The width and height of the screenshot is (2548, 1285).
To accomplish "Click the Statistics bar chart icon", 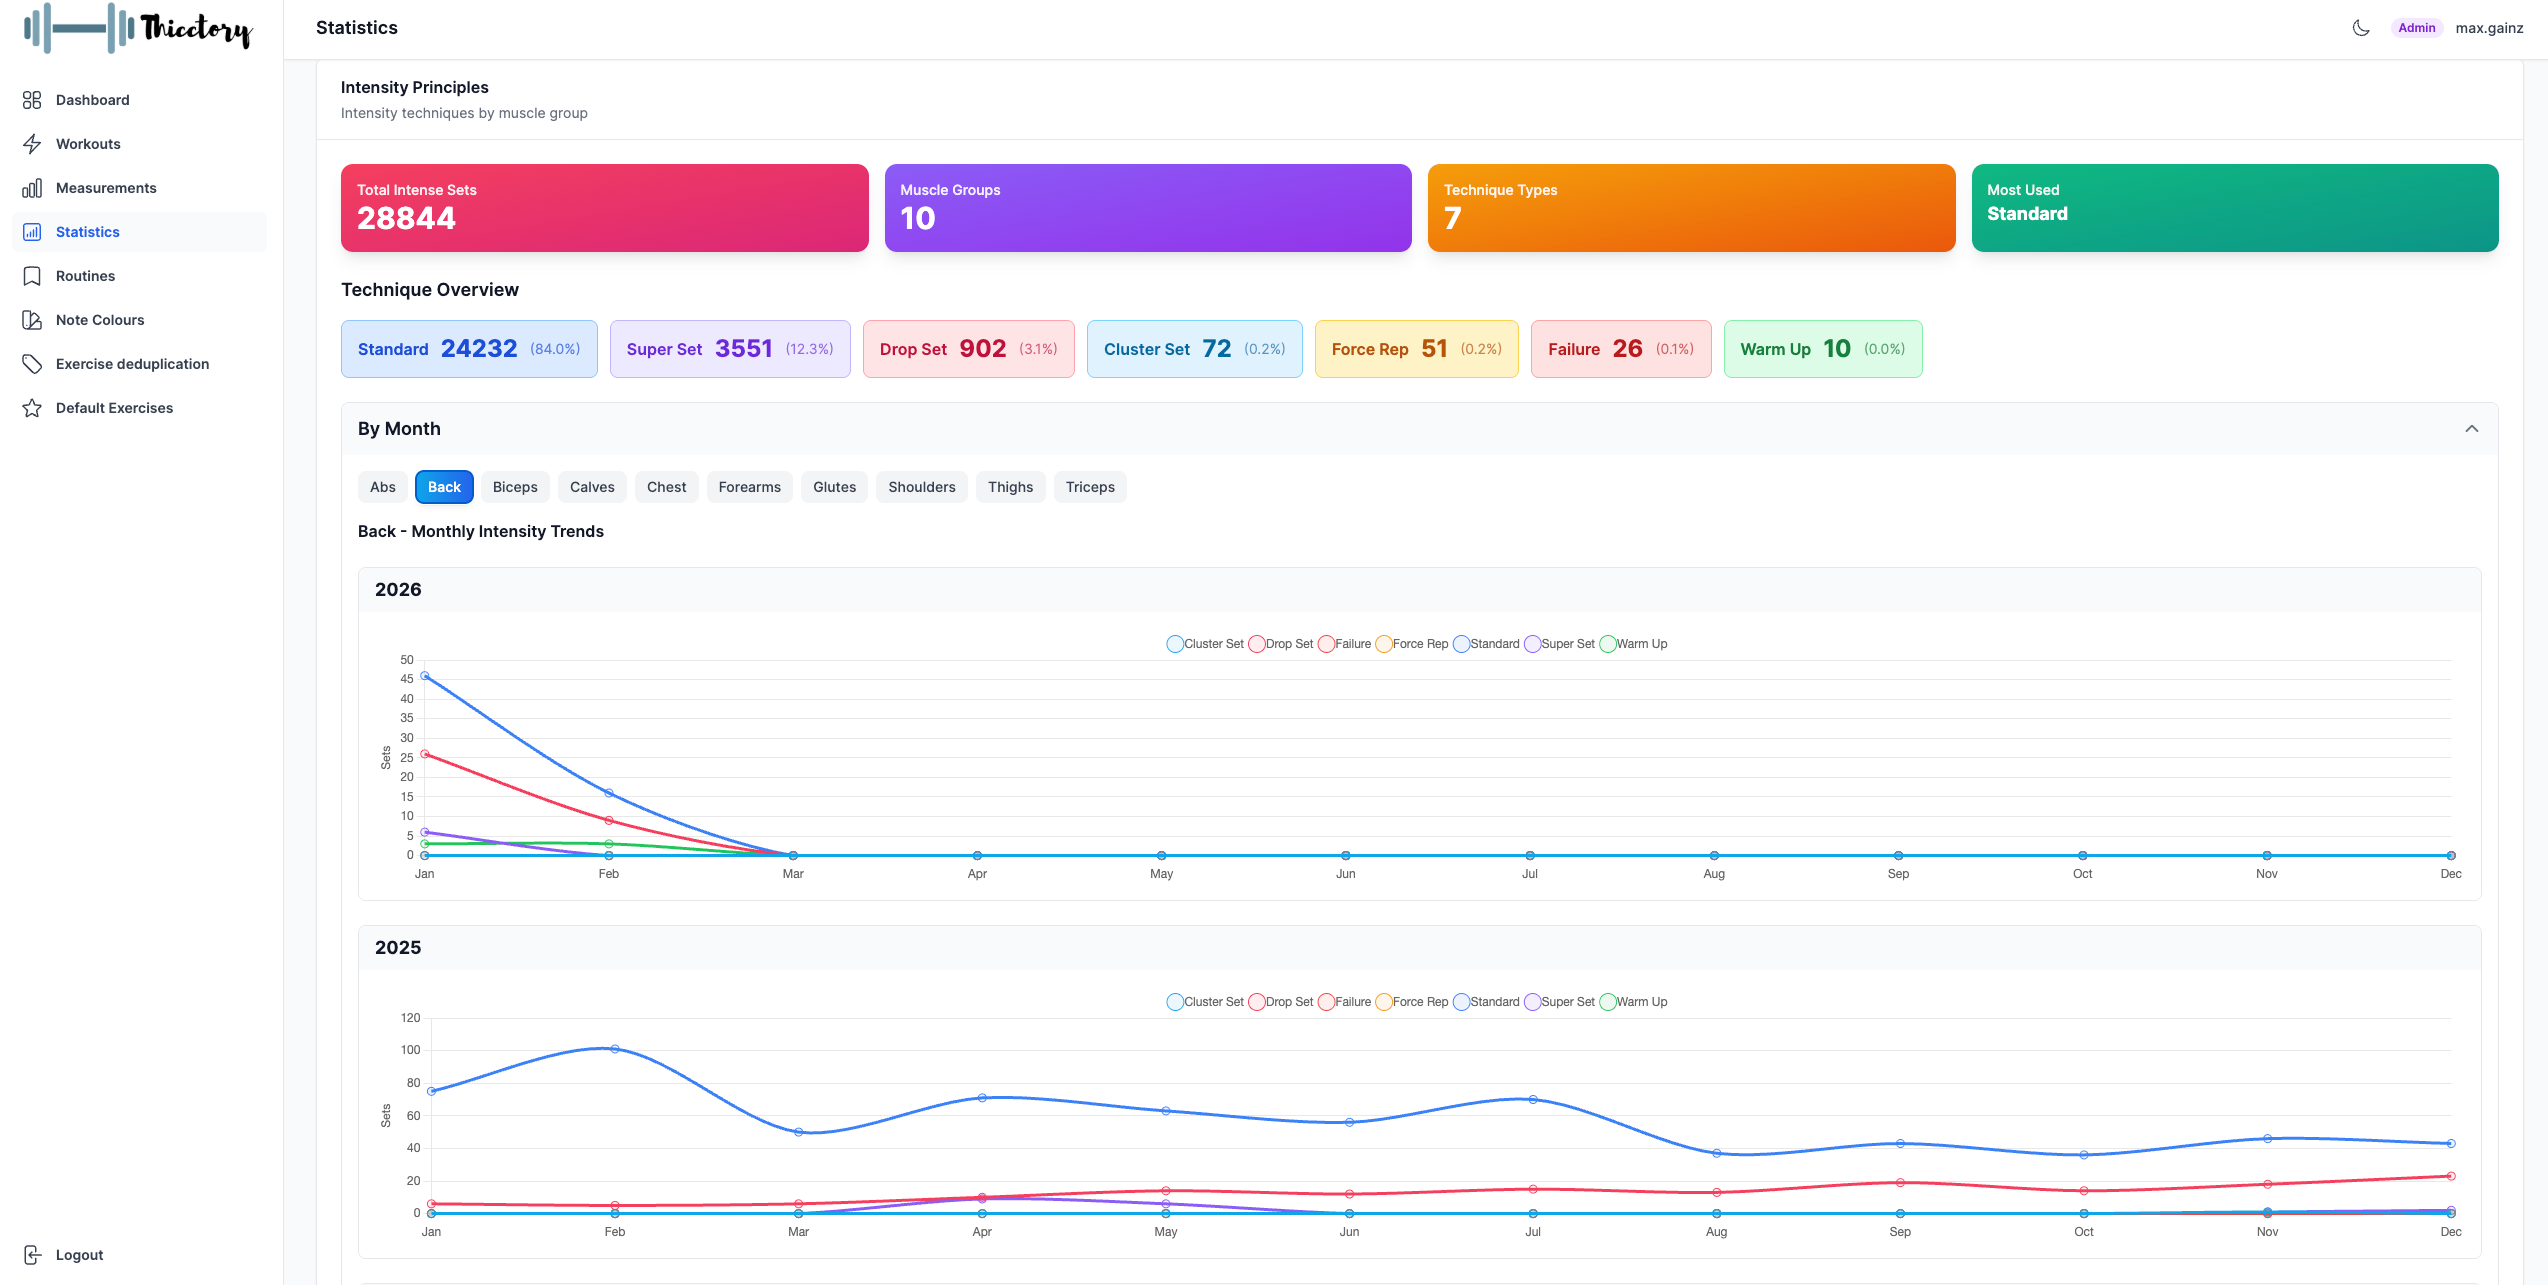I will (32, 231).
